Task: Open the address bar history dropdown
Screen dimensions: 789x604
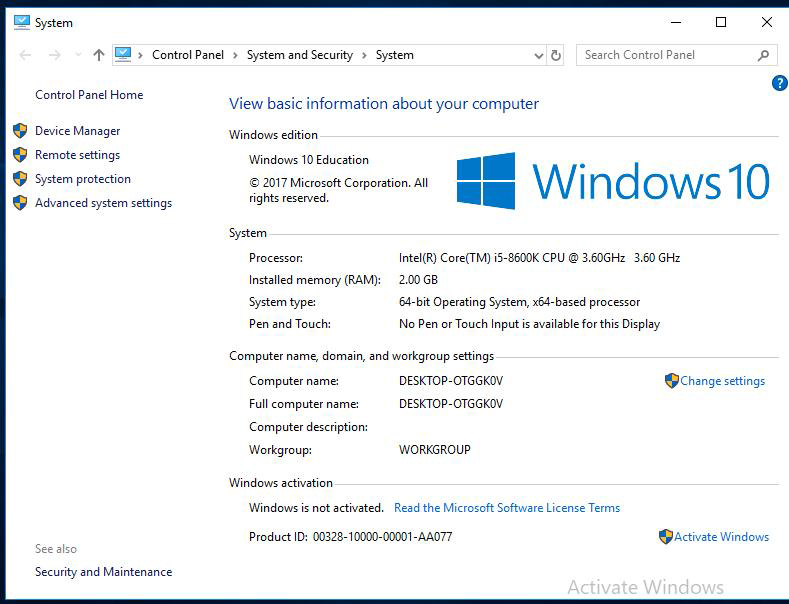Action: click(x=538, y=55)
